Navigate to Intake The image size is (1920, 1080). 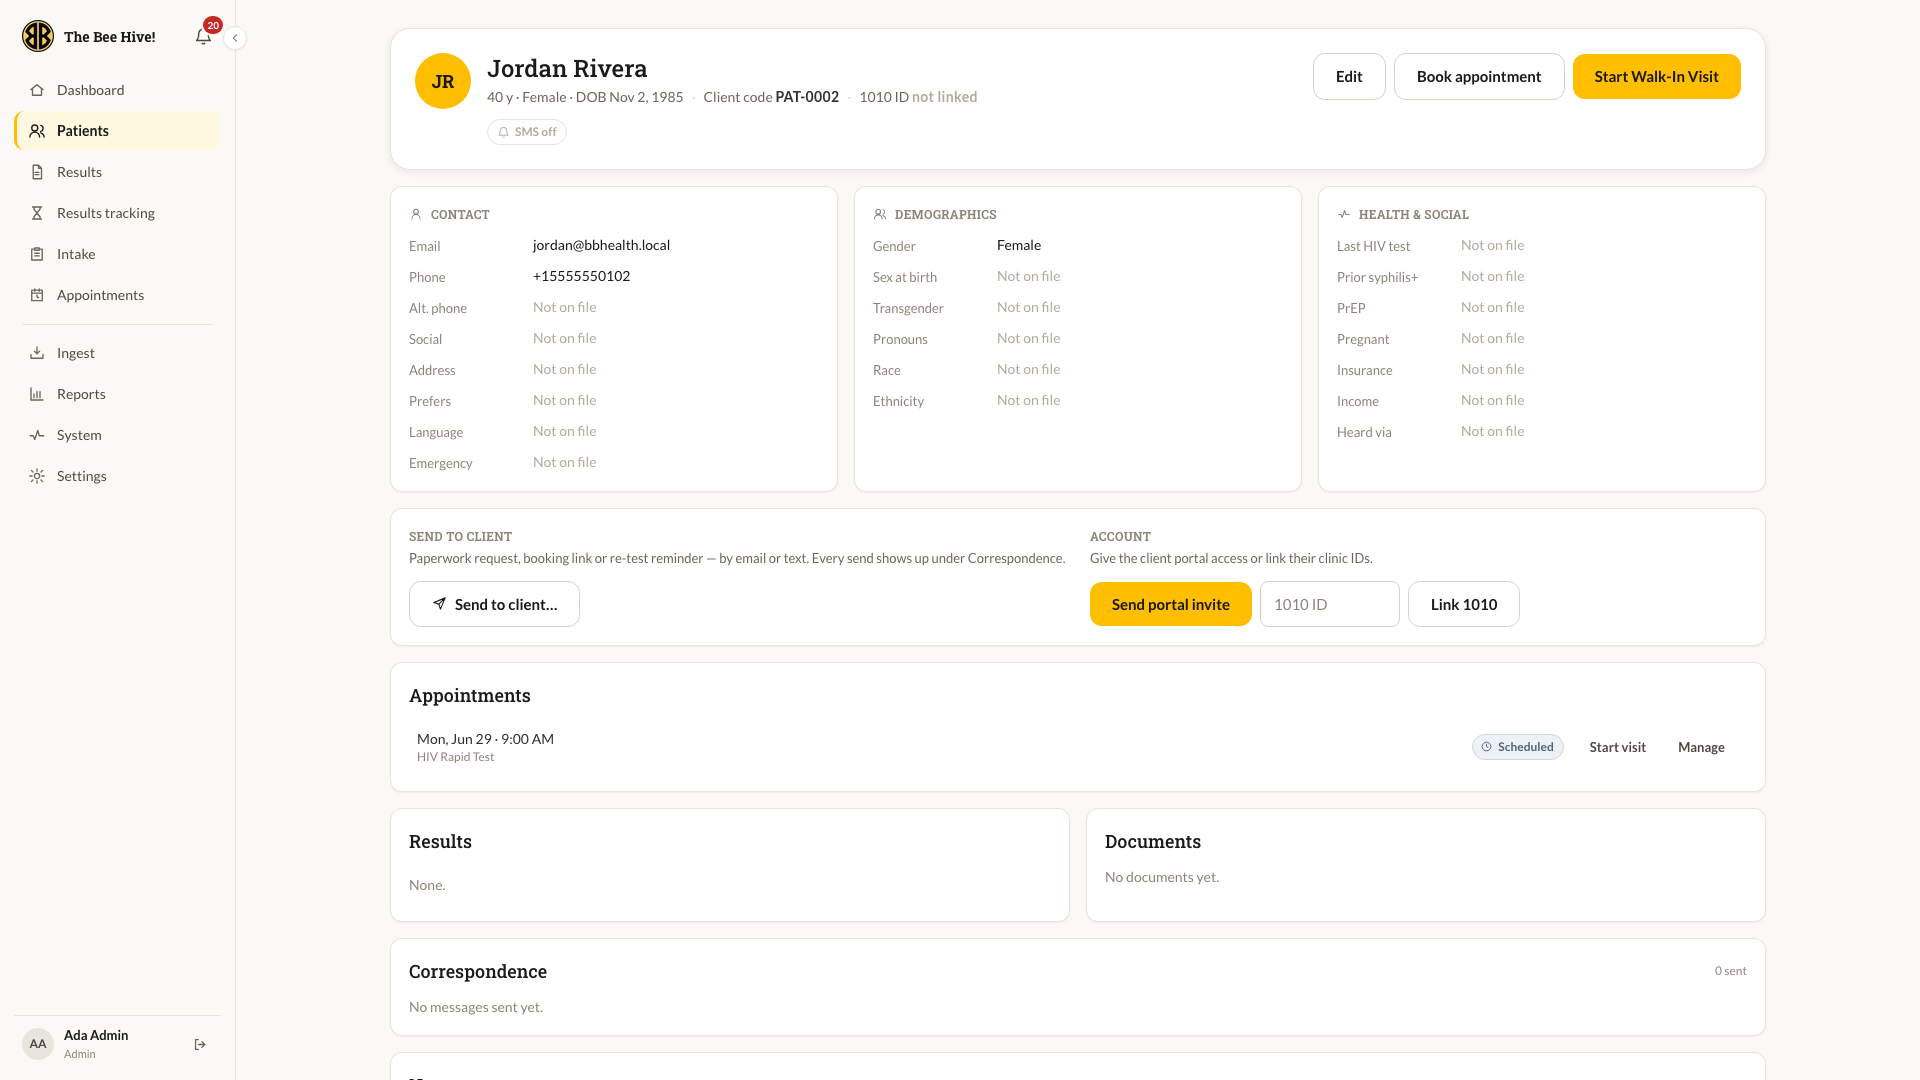(x=118, y=254)
